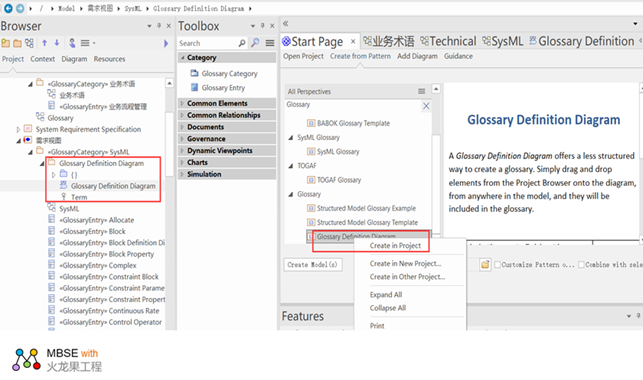Open Resources tab in Browser

coord(109,59)
